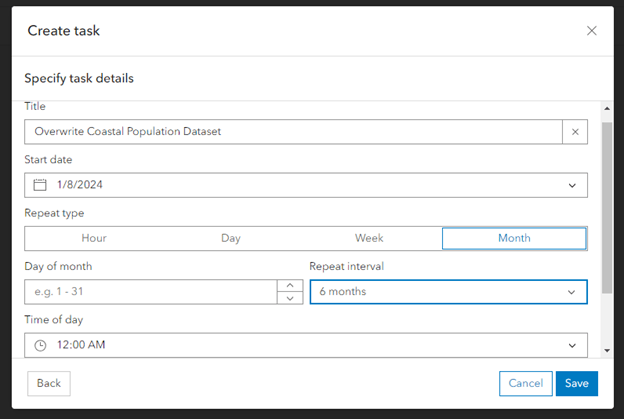The image size is (624, 419).
Task: Increase the Day of month value
Action: click(289, 286)
